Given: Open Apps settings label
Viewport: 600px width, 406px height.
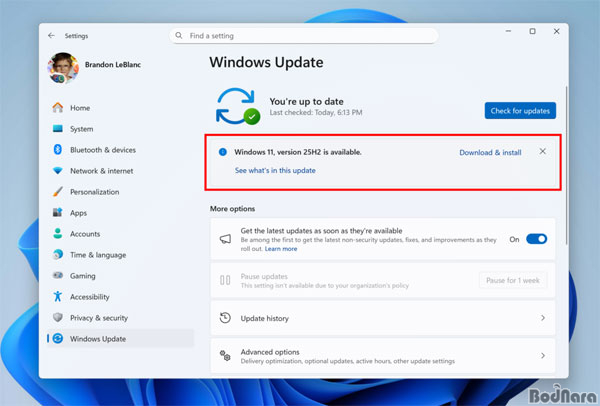Looking at the screenshot, I should coord(78,213).
